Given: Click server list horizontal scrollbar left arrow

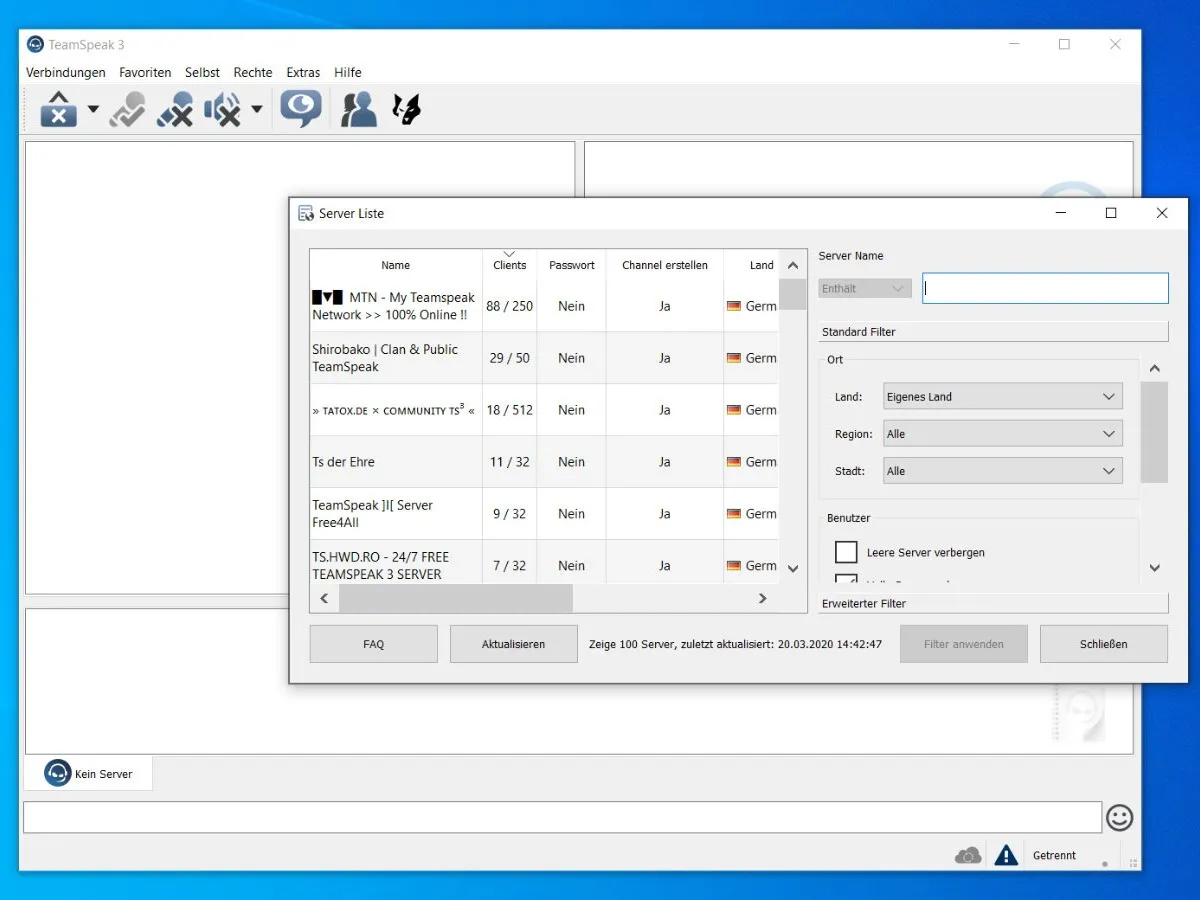Looking at the screenshot, I should [x=324, y=598].
